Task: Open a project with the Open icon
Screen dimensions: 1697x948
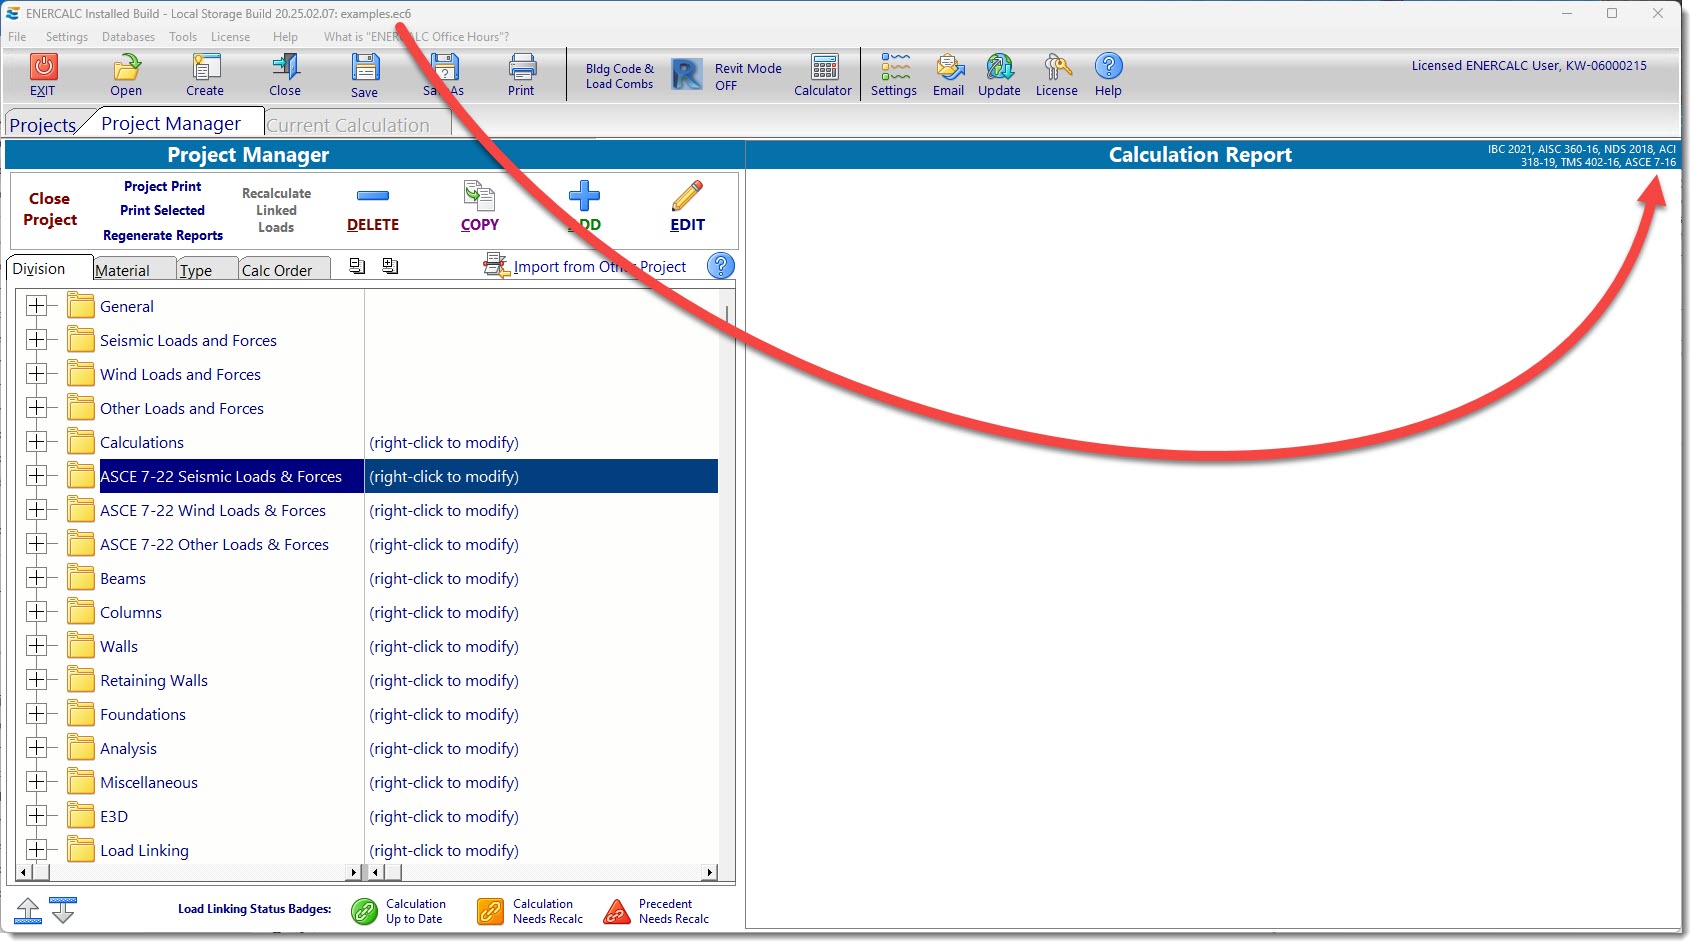Action: 126,67
